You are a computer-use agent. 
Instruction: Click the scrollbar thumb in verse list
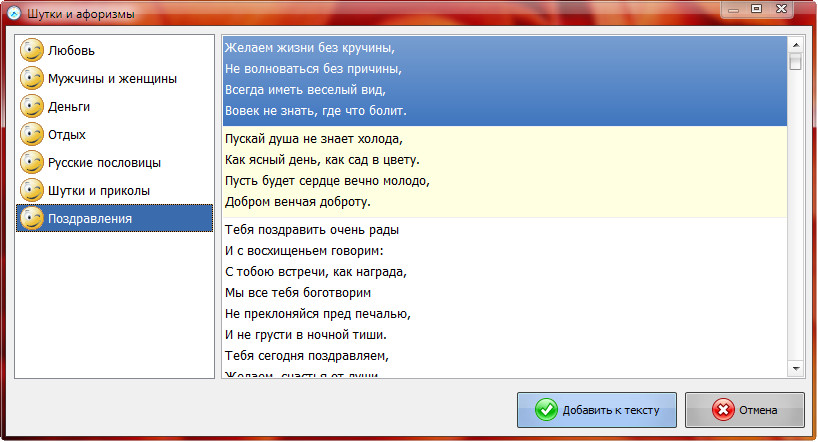click(796, 62)
